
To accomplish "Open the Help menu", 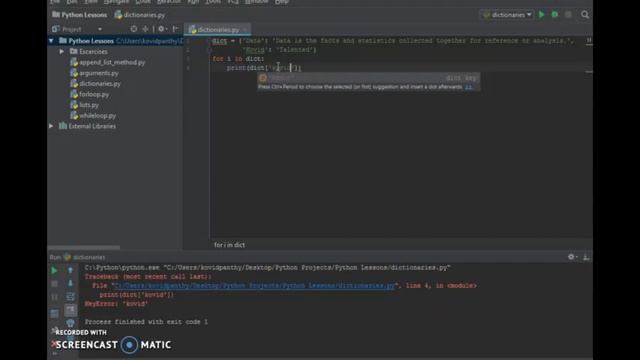I will 282,2.
